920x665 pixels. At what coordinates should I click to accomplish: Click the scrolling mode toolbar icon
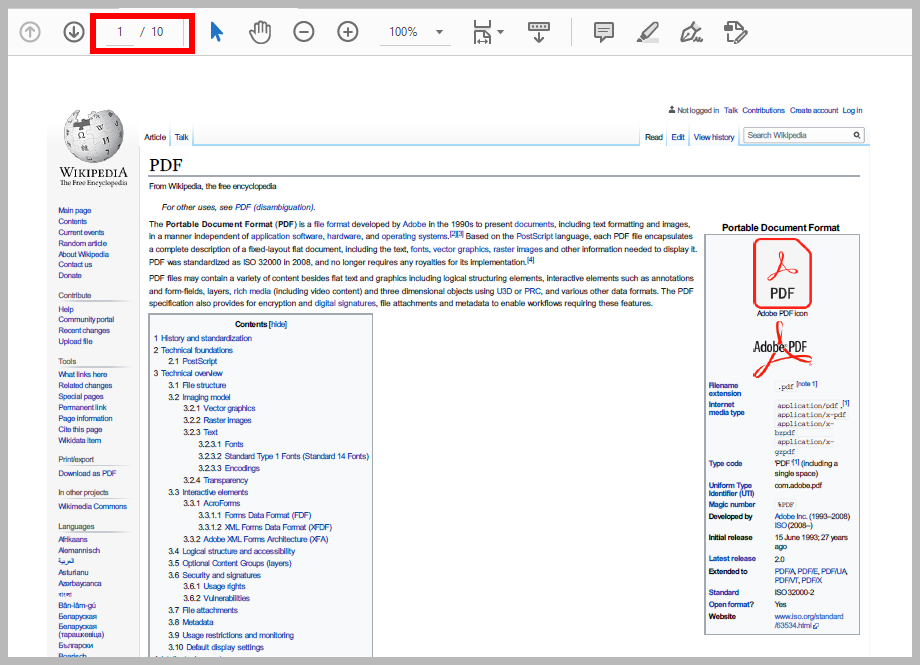(539, 32)
